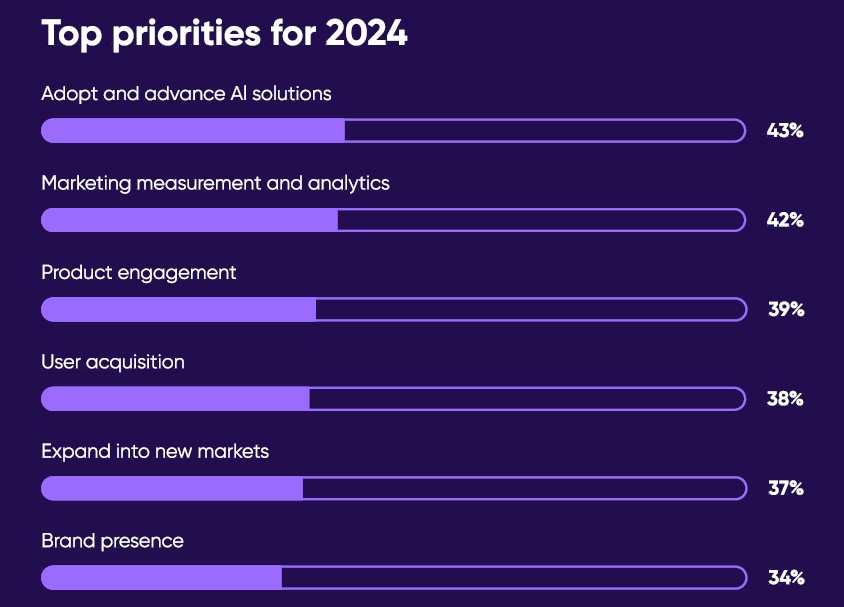Click the "Brand presence" label
The width and height of the screenshot is (844, 607).
click(x=113, y=541)
